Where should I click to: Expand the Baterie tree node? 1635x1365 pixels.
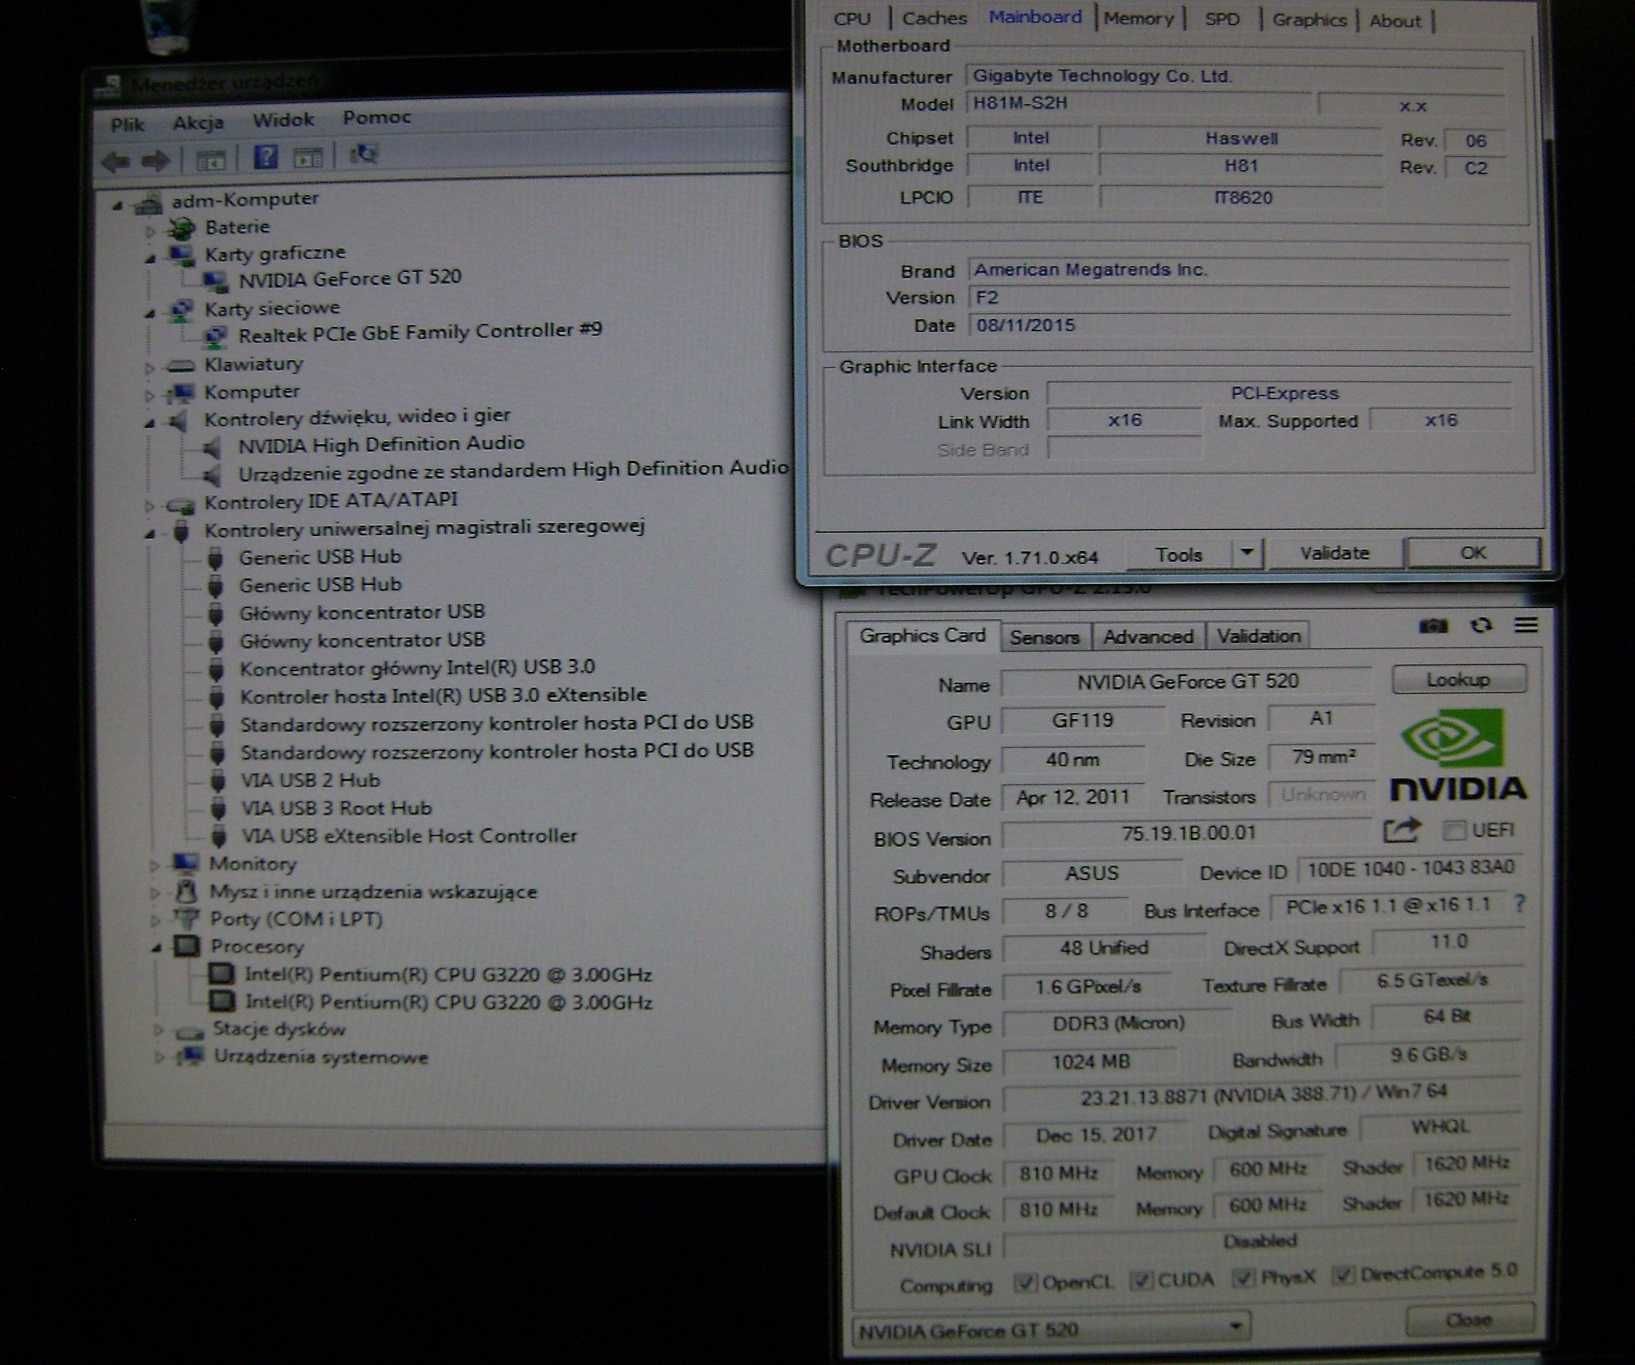click(x=150, y=231)
